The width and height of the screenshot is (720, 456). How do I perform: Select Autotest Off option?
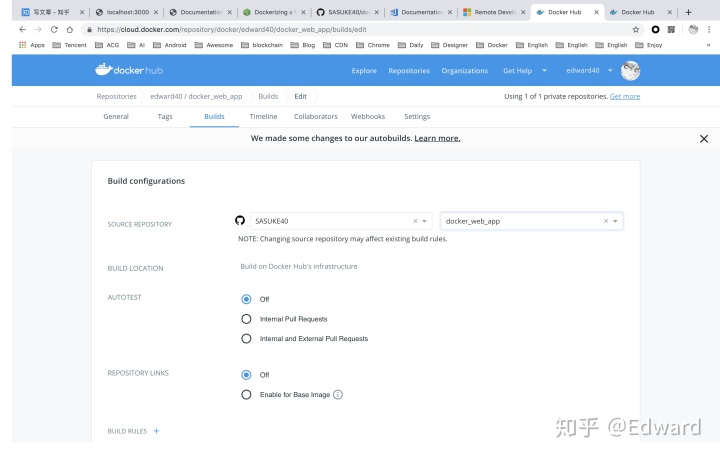pos(246,299)
